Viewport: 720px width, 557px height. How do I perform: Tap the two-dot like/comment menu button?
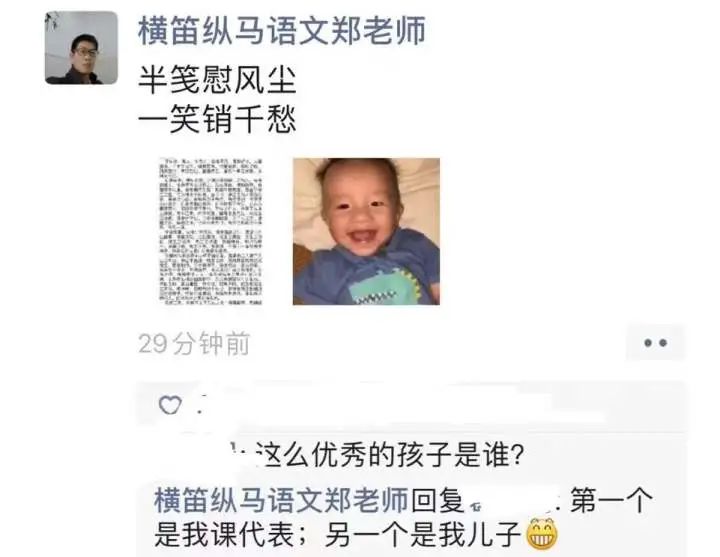coord(655,343)
